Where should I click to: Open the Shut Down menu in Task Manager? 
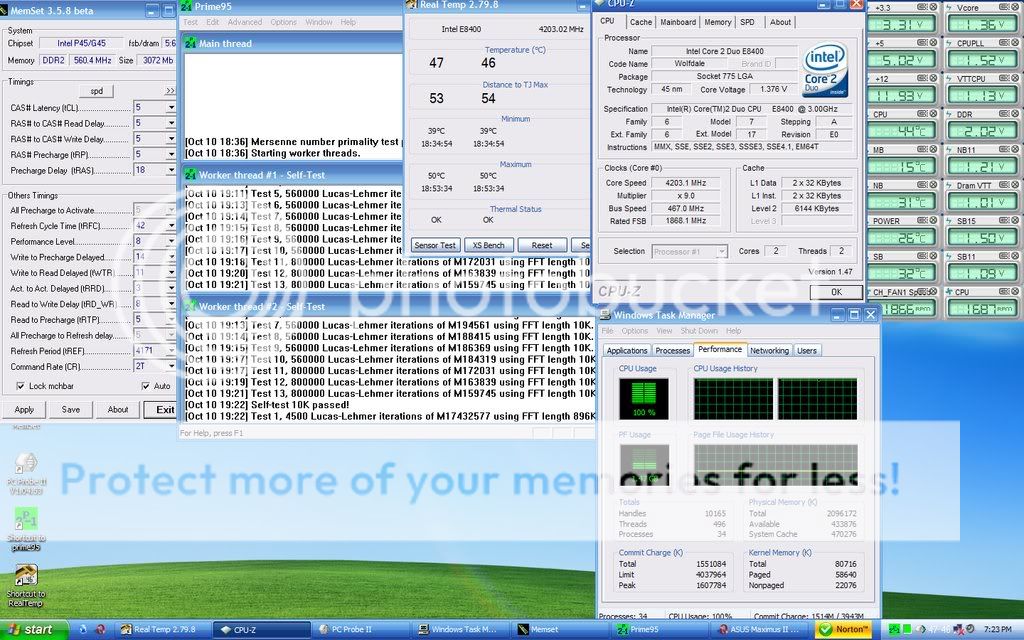[699, 331]
